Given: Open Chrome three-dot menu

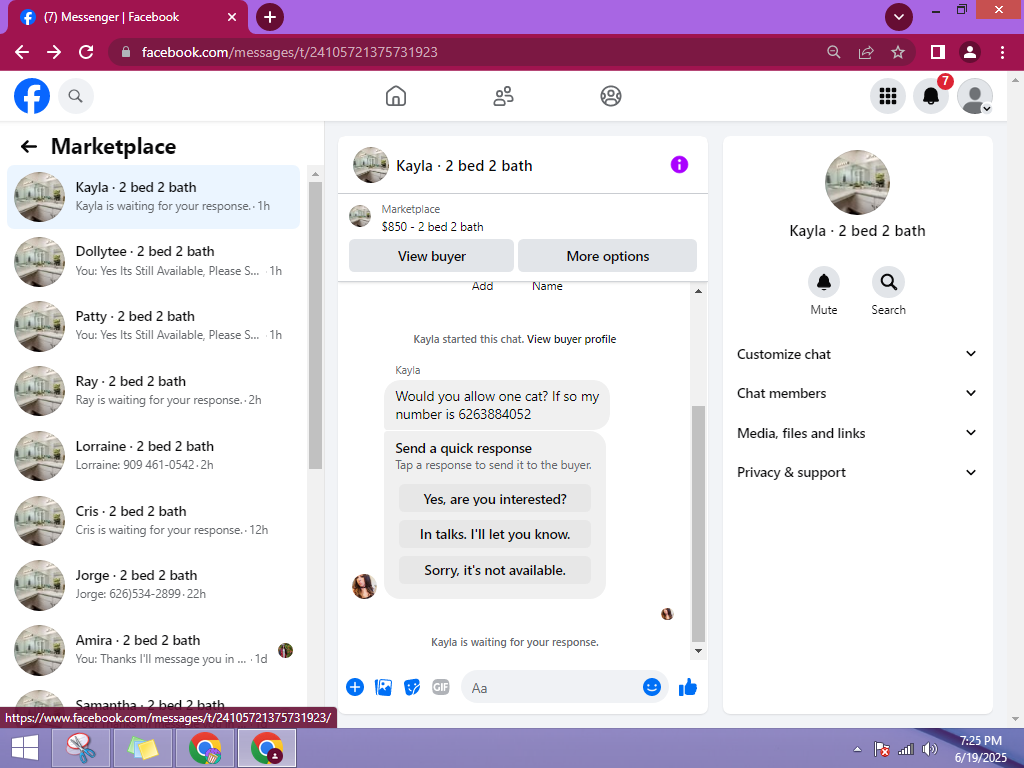Looking at the screenshot, I should tap(1002, 52).
